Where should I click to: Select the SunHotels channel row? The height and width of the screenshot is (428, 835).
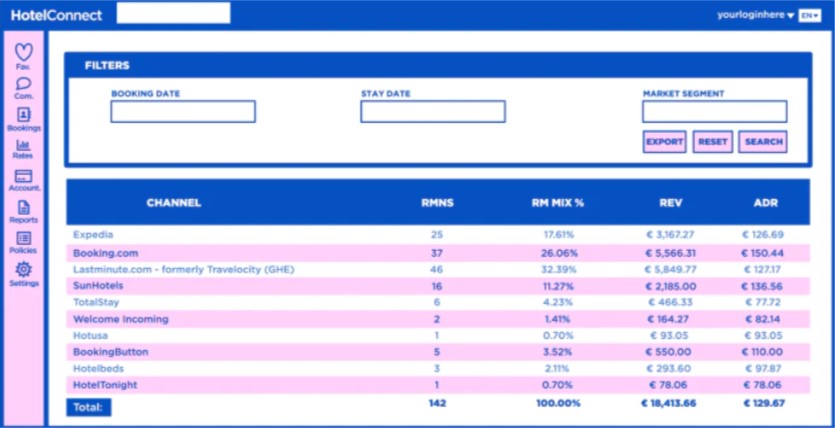[438, 286]
